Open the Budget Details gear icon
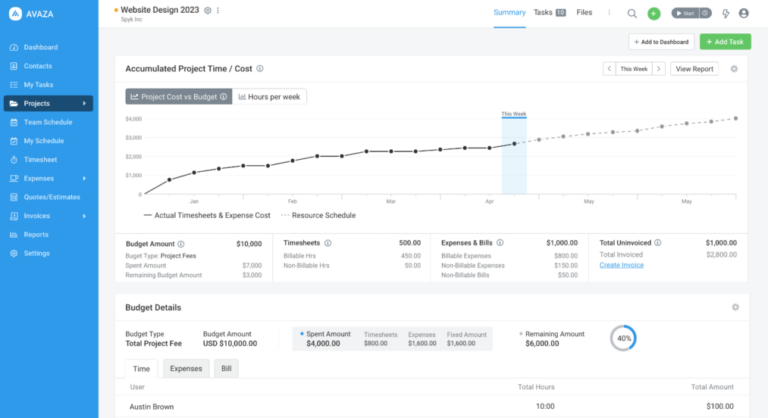 (734, 307)
